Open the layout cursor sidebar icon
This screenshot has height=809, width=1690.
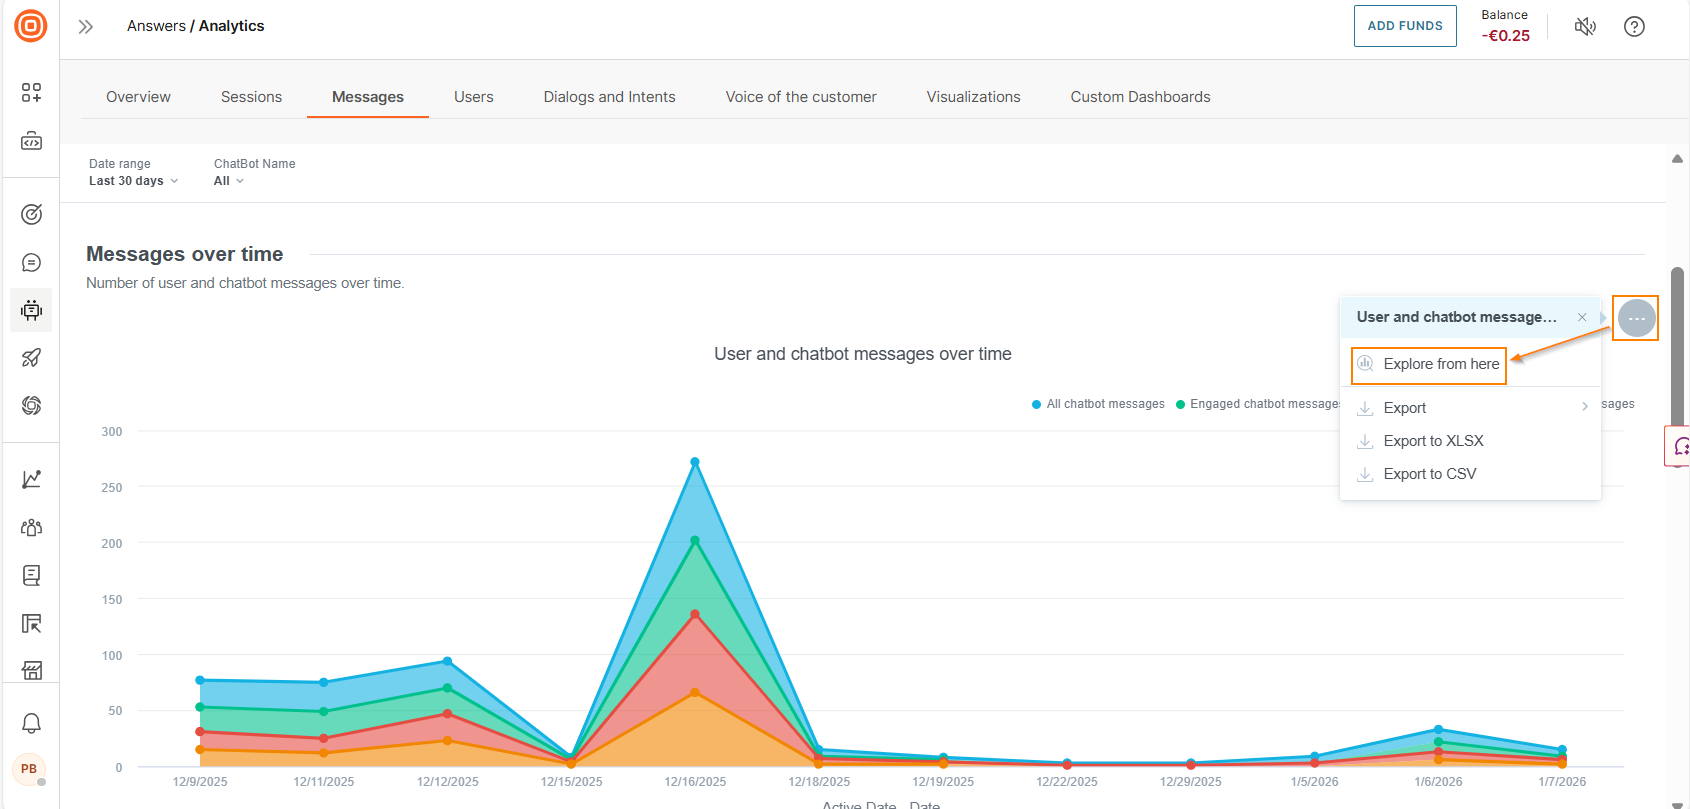31,623
